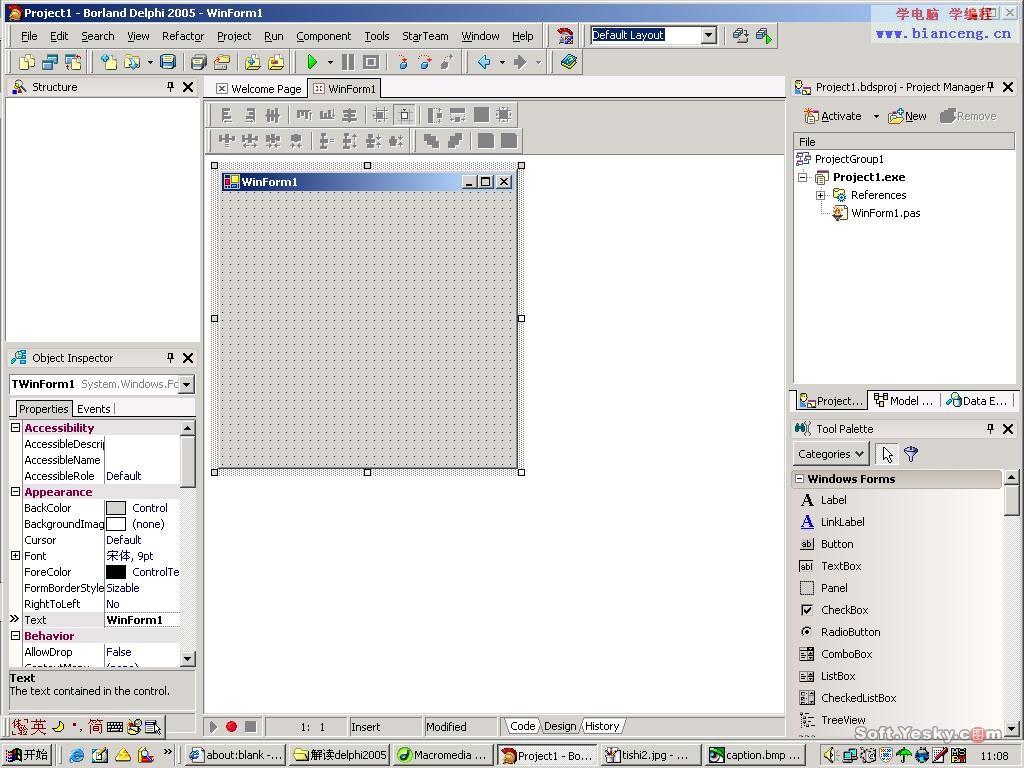This screenshot has height=768, width=1024.
Task: Click the Save Desktop layout icon
Action: tap(741, 35)
